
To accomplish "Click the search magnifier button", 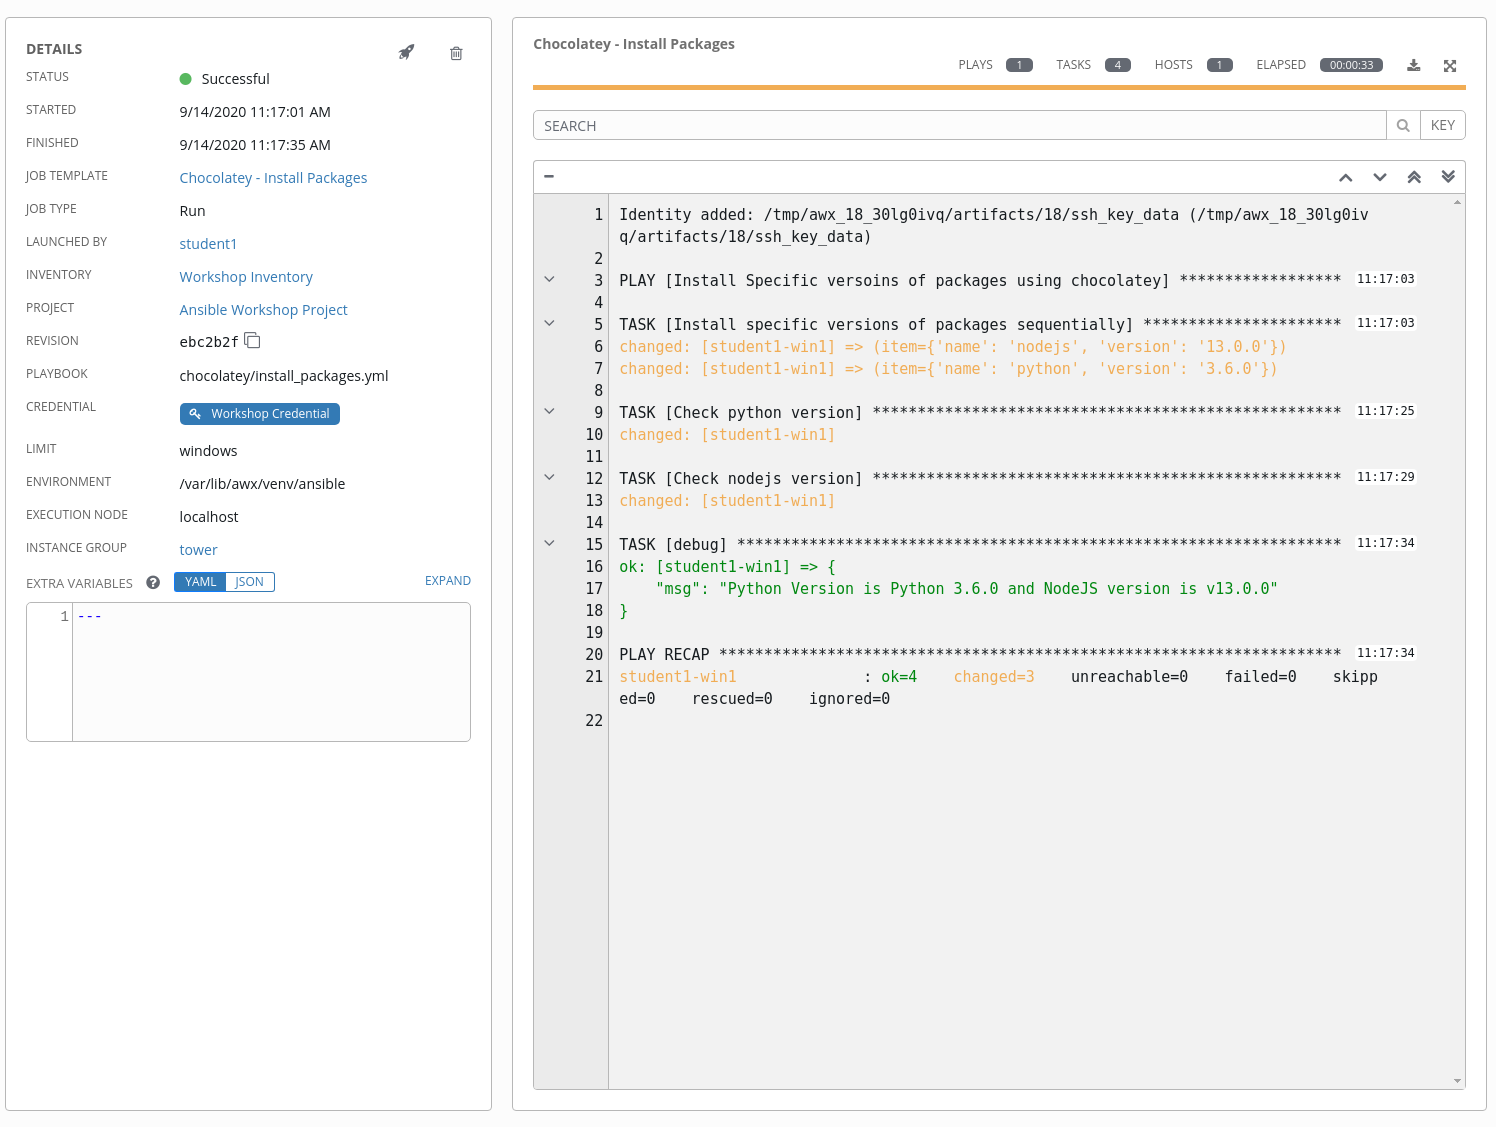I will point(1403,125).
